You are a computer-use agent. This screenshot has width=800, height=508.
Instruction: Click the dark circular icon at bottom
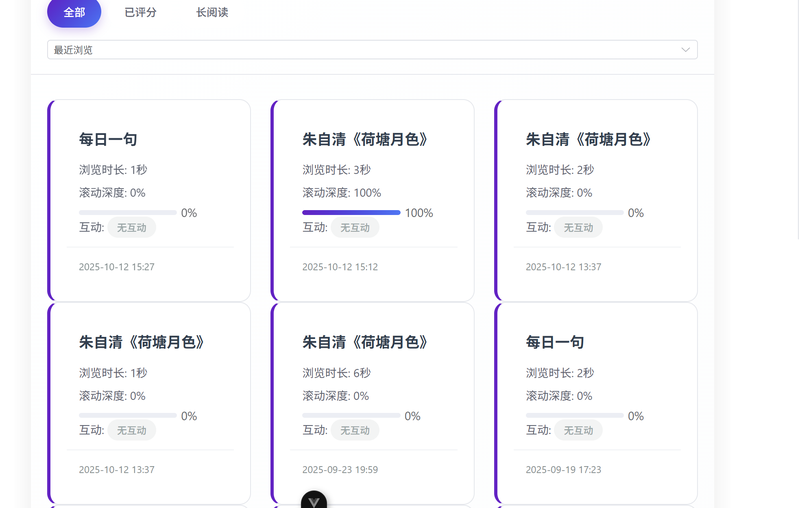pos(314,501)
